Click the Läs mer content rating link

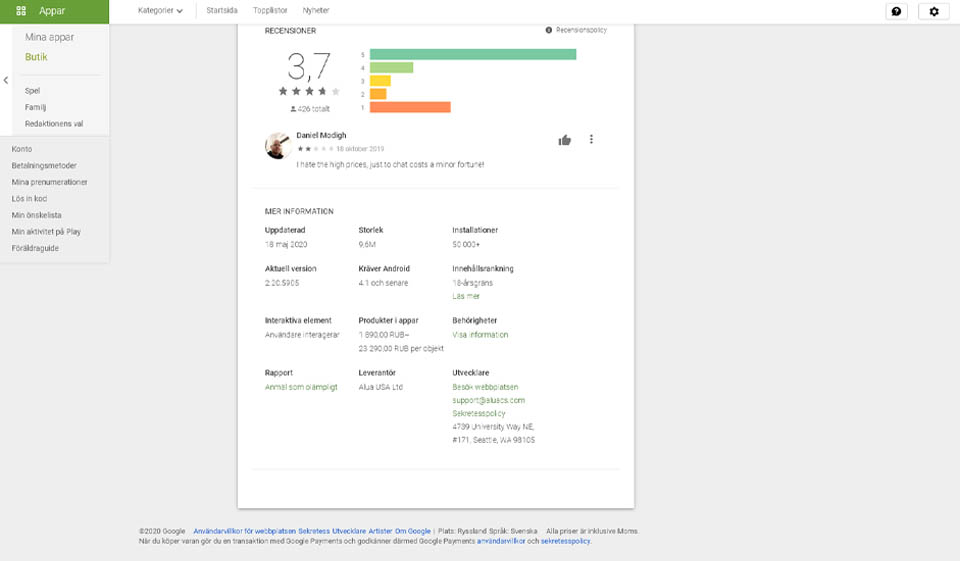click(x=466, y=297)
